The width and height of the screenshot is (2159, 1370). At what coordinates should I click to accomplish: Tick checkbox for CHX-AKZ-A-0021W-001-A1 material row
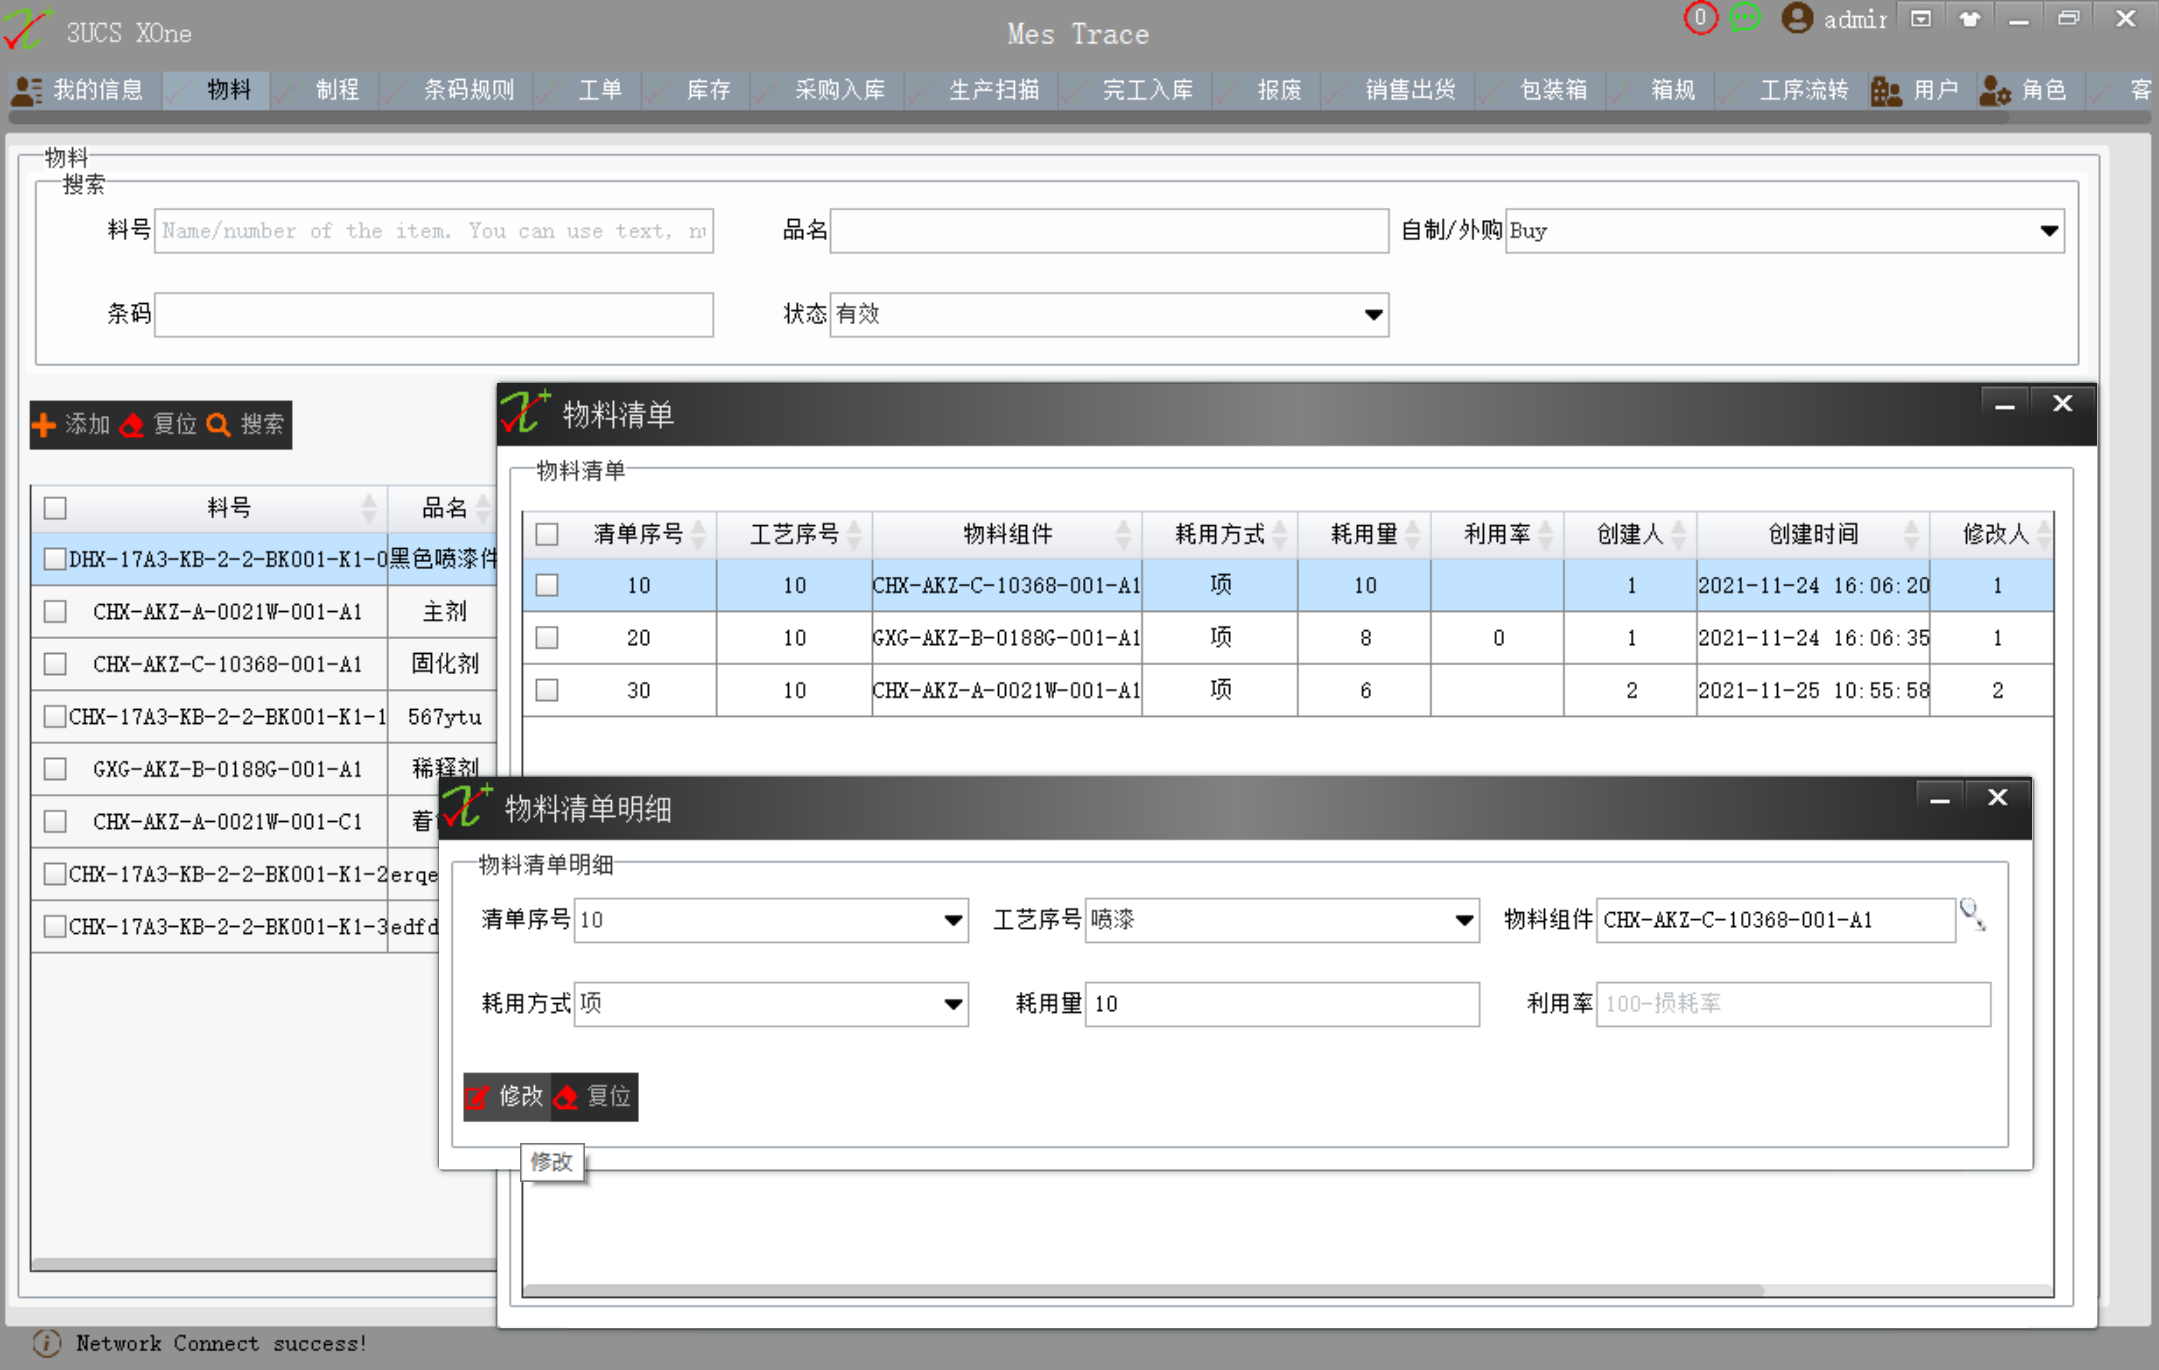(x=56, y=612)
